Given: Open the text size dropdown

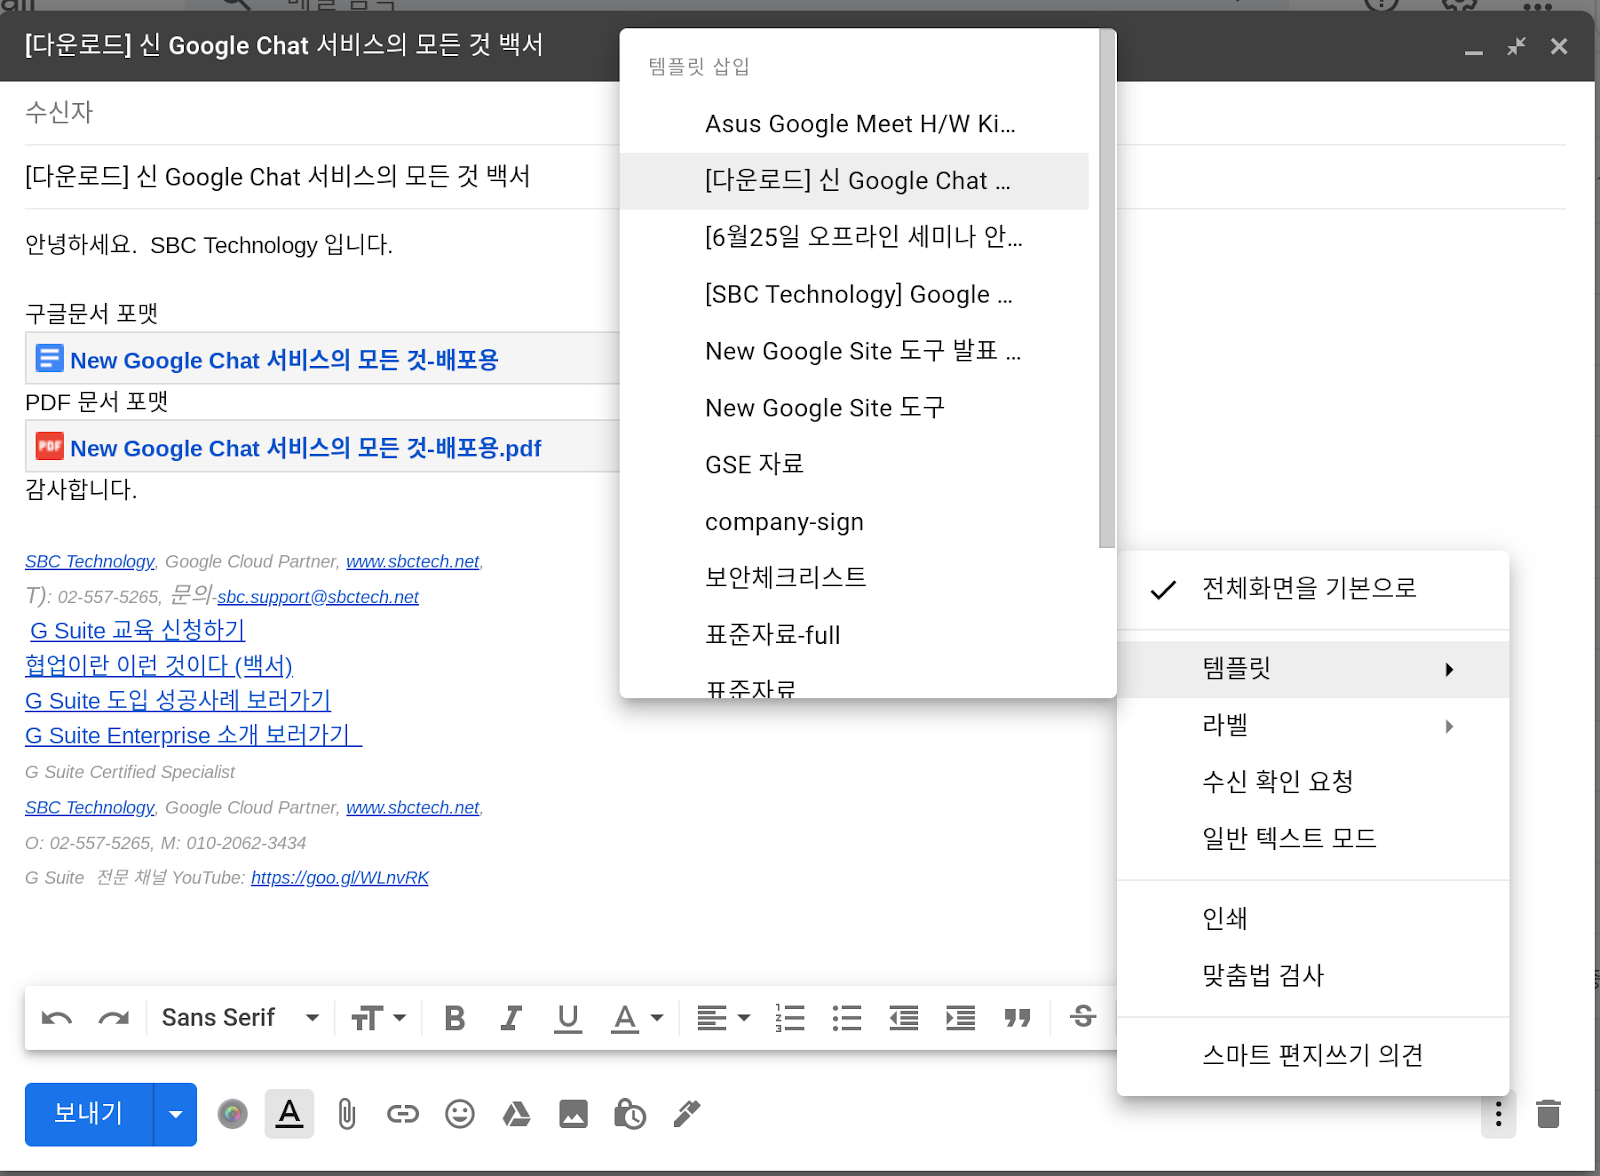Looking at the screenshot, I should pos(378,1018).
